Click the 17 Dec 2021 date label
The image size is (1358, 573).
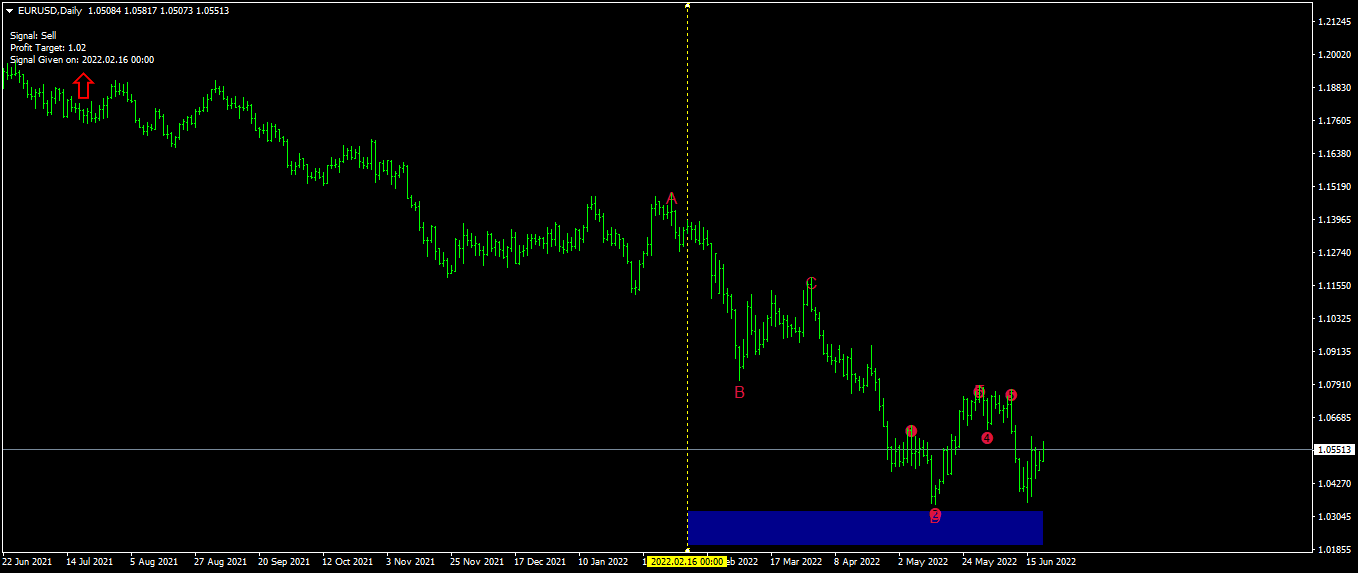[x=539, y=562]
